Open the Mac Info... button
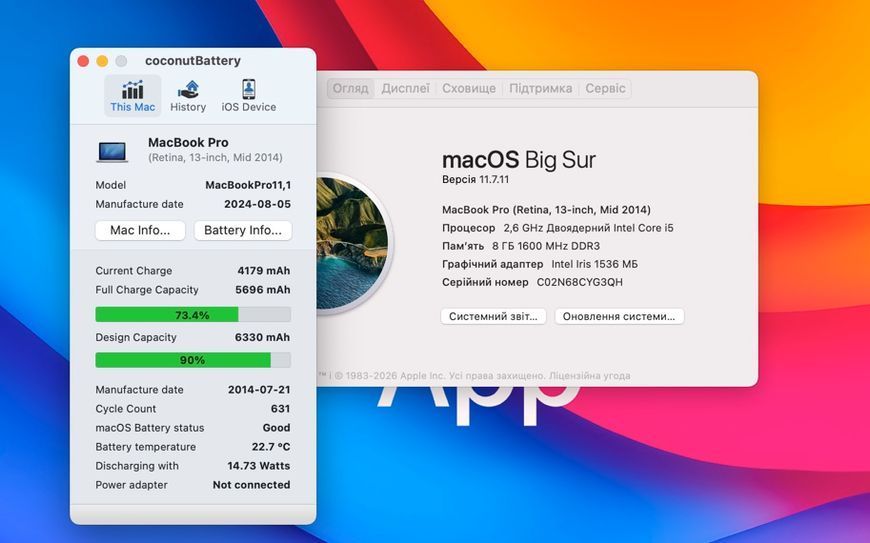The width and height of the screenshot is (870, 543). [140, 230]
